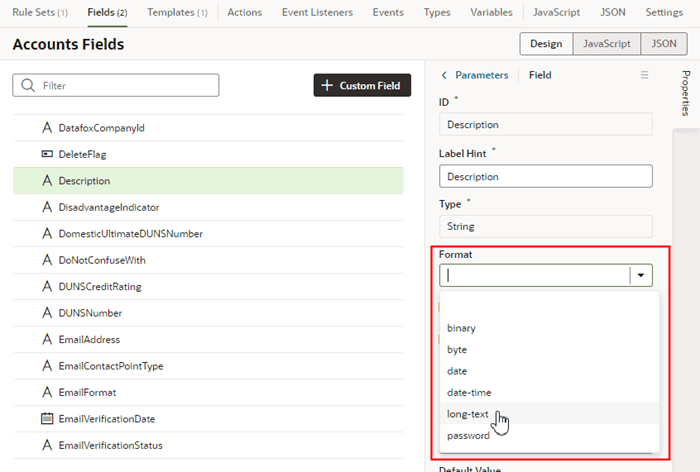Select the DoNotConfuseWith field
Screen dimensions: 700x472
[x=208, y=260]
